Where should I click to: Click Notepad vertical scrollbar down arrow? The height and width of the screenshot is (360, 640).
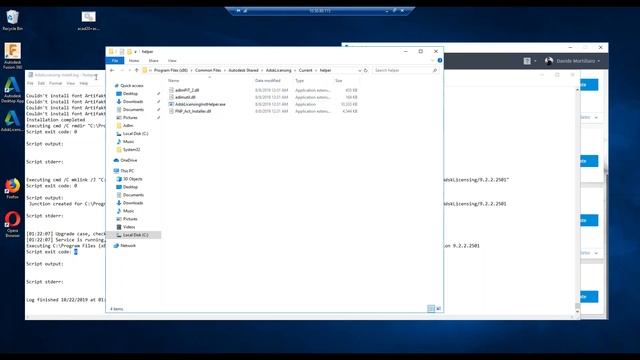pyautogui.click(x=577, y=312)
